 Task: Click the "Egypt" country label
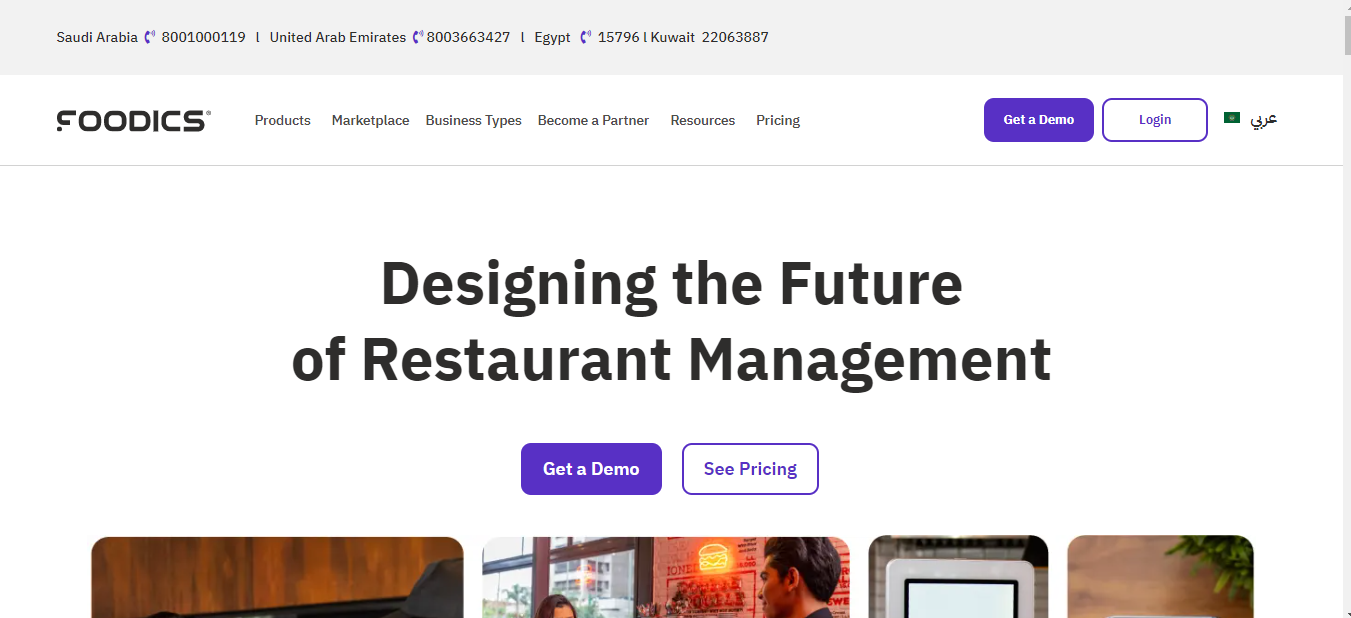point(552,37)
